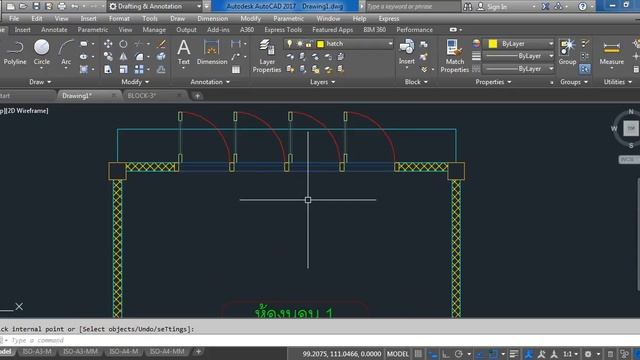Expand the Annotation panel
Image resolution: width=640 pixels, height=360 pixels.
click(210, 82)
